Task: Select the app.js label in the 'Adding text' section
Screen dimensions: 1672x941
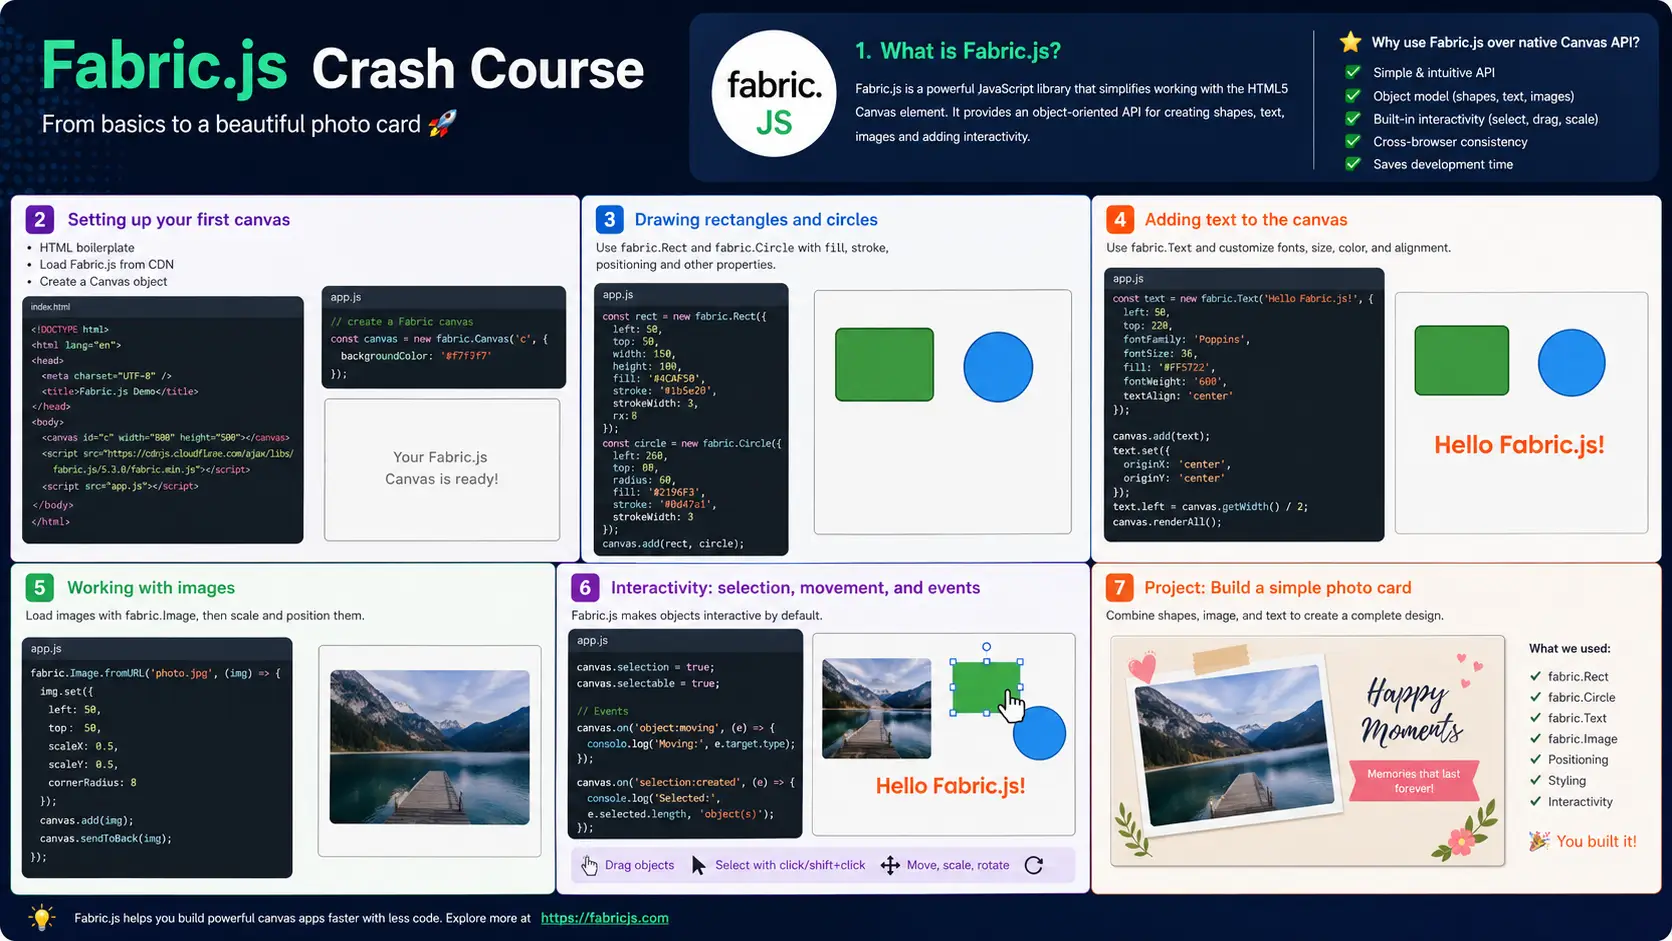Action: point(1128,279)
